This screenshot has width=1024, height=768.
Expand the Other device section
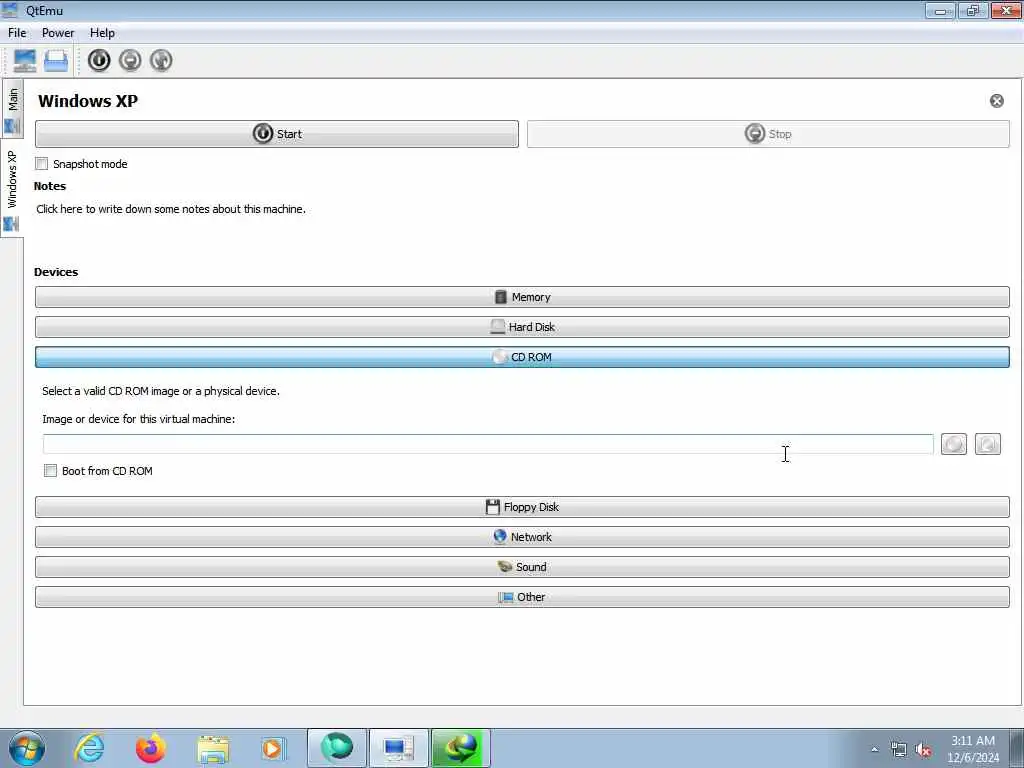click(x=522, y=597)
